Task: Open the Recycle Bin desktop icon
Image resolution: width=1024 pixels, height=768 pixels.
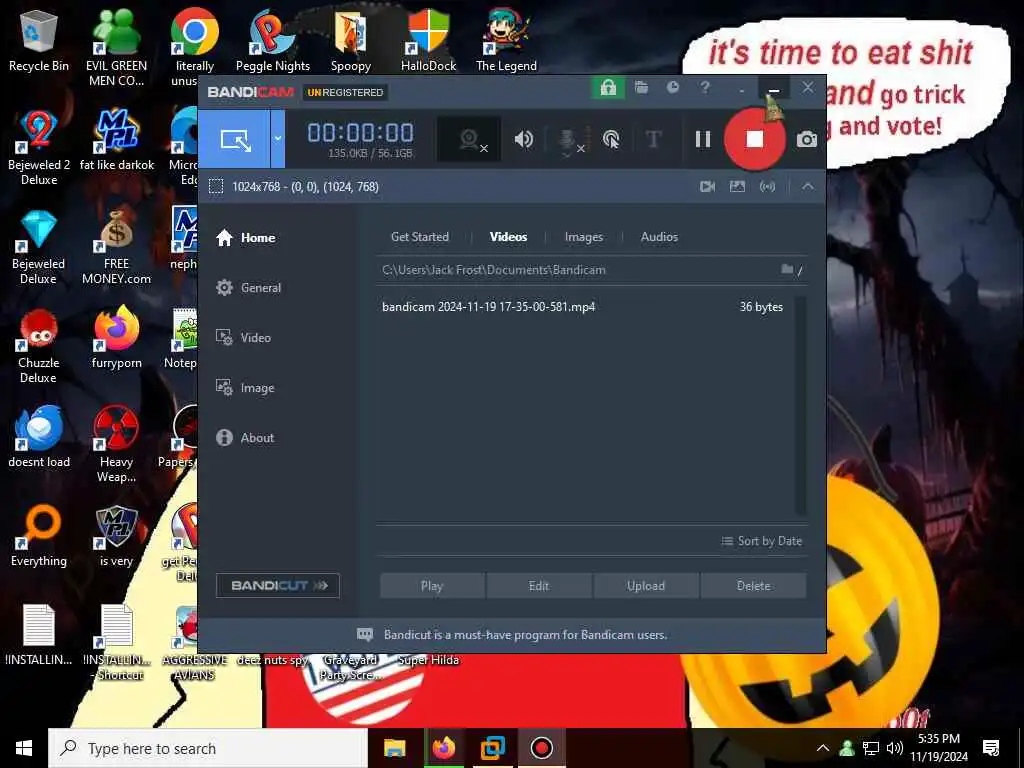Action: tap(39, 41)
